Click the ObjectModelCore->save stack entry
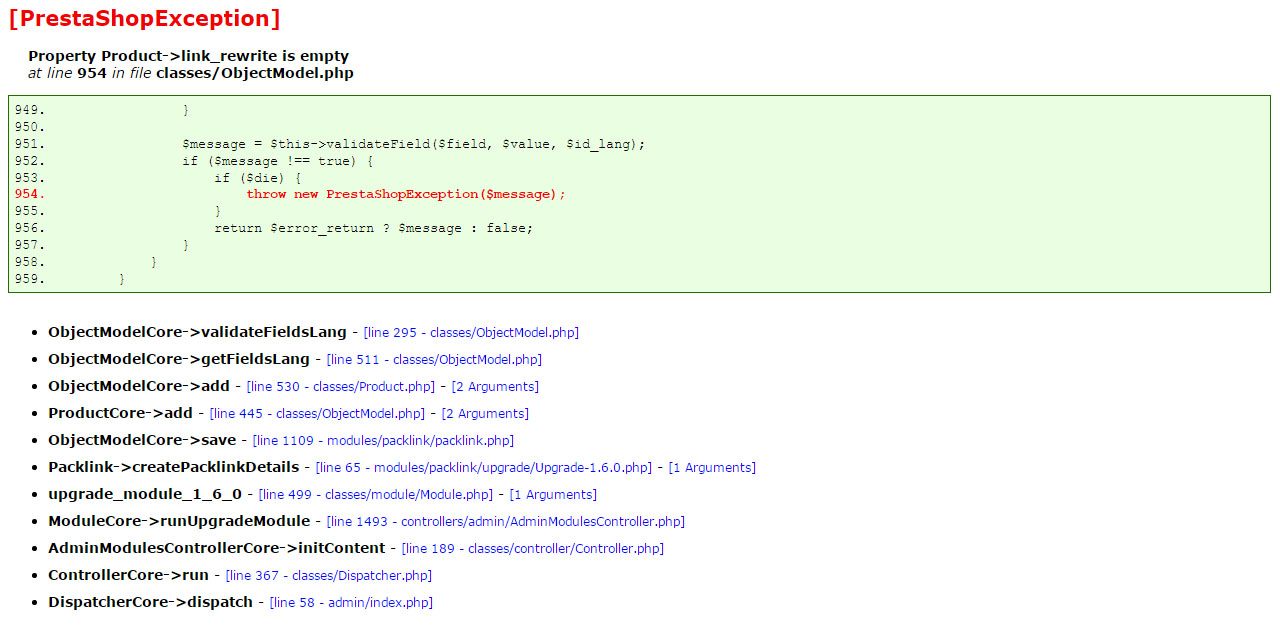This screenshot has width=1280, height=636. click(142, 440)
